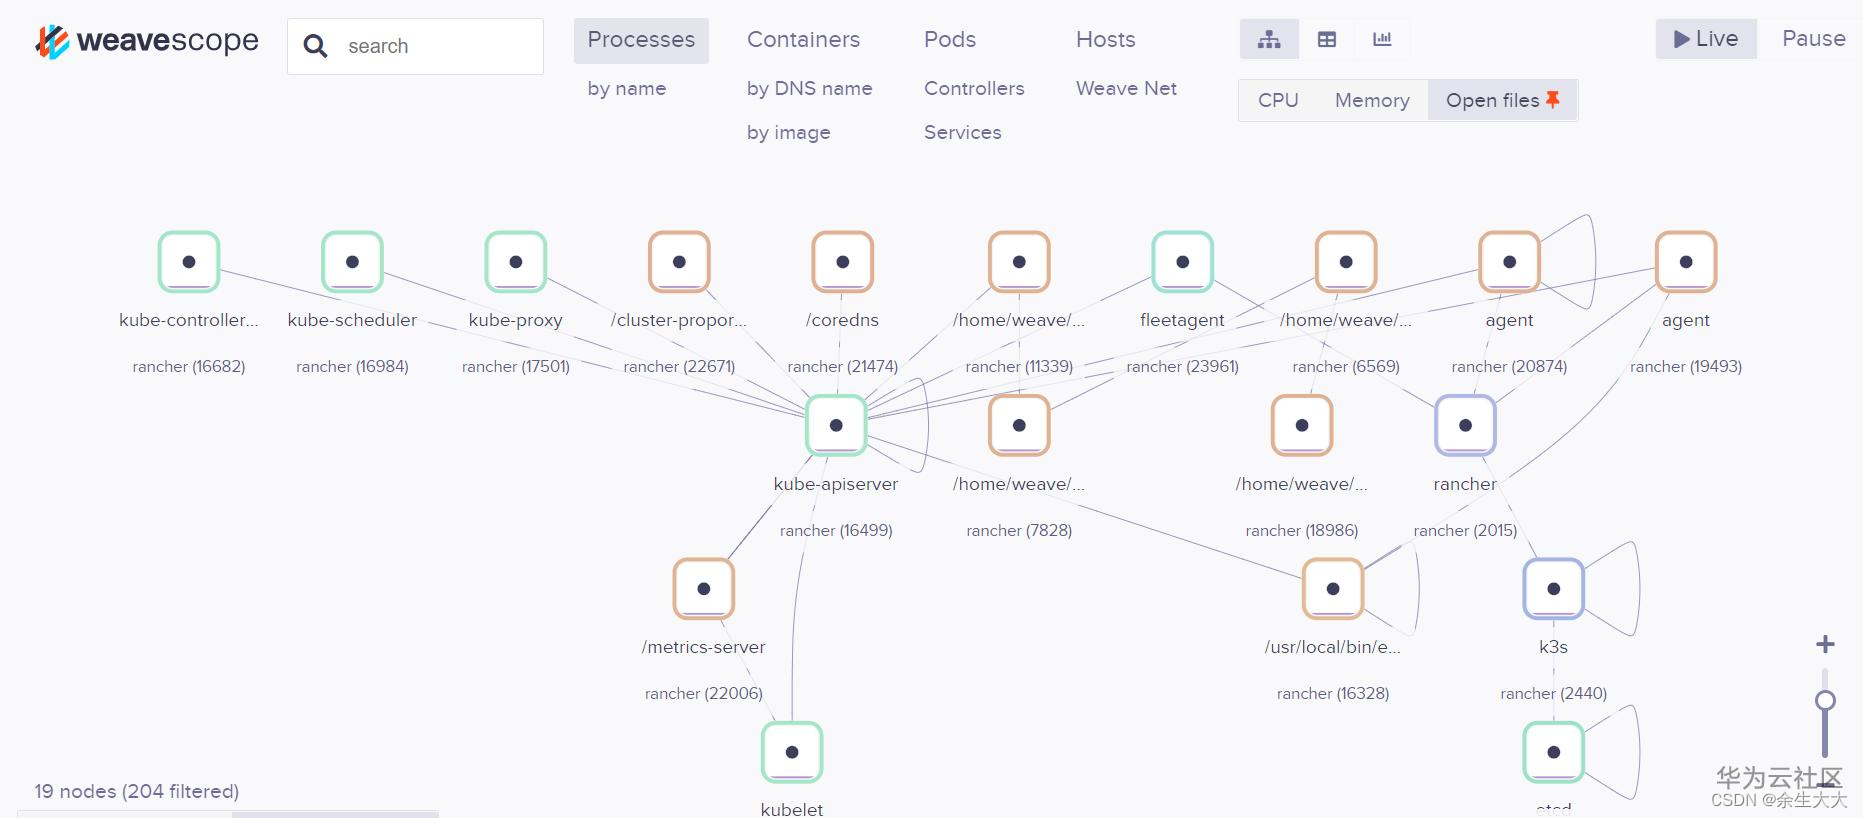Switch to table view icon

click(x=1327, y=40)
